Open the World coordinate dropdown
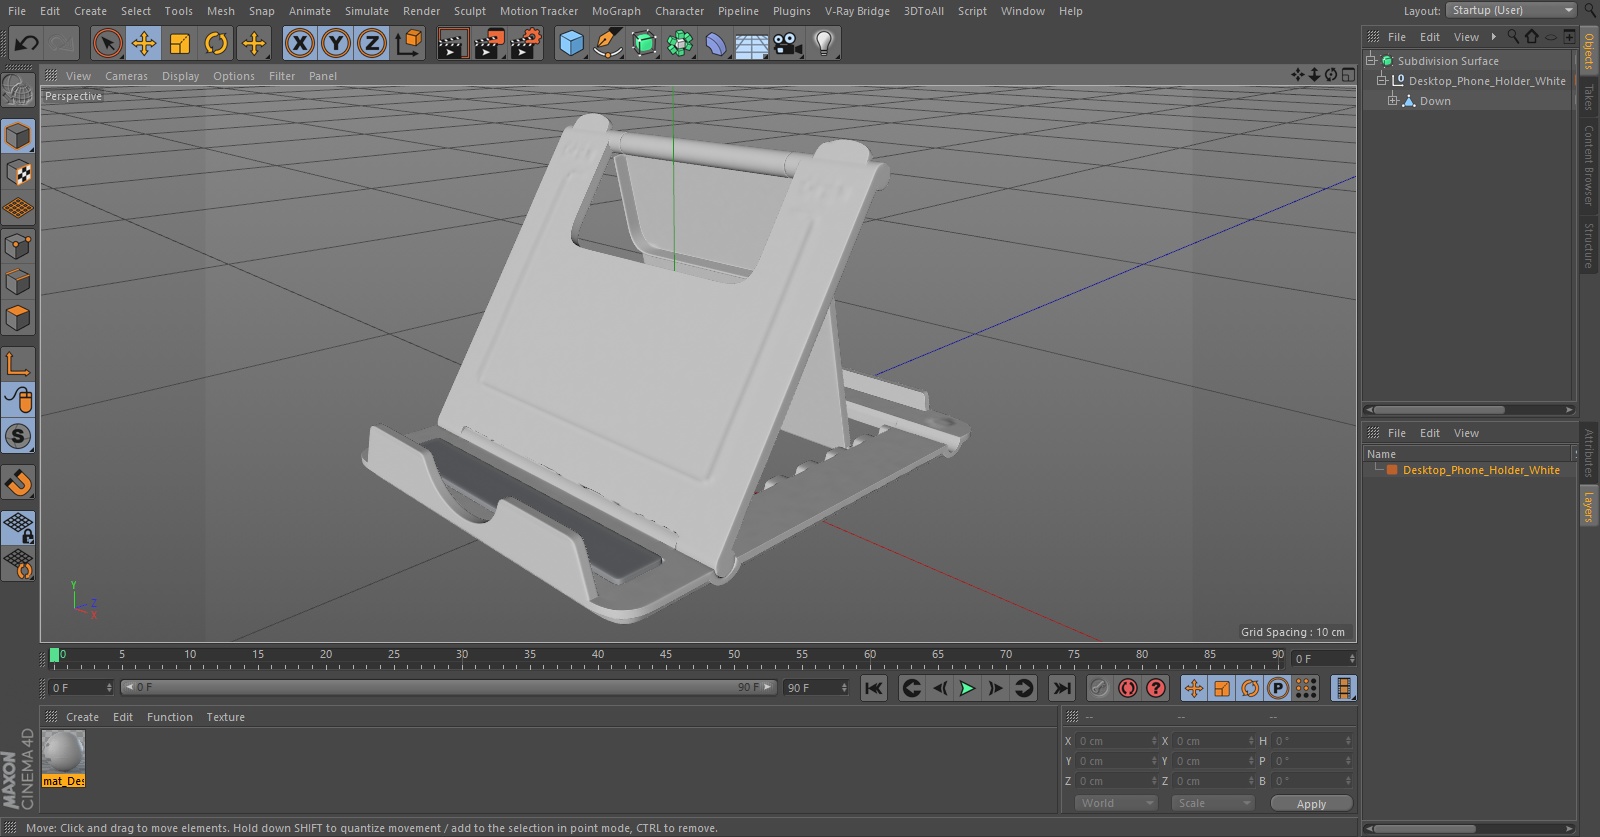1600x837 pixels. click(1116, 803)
